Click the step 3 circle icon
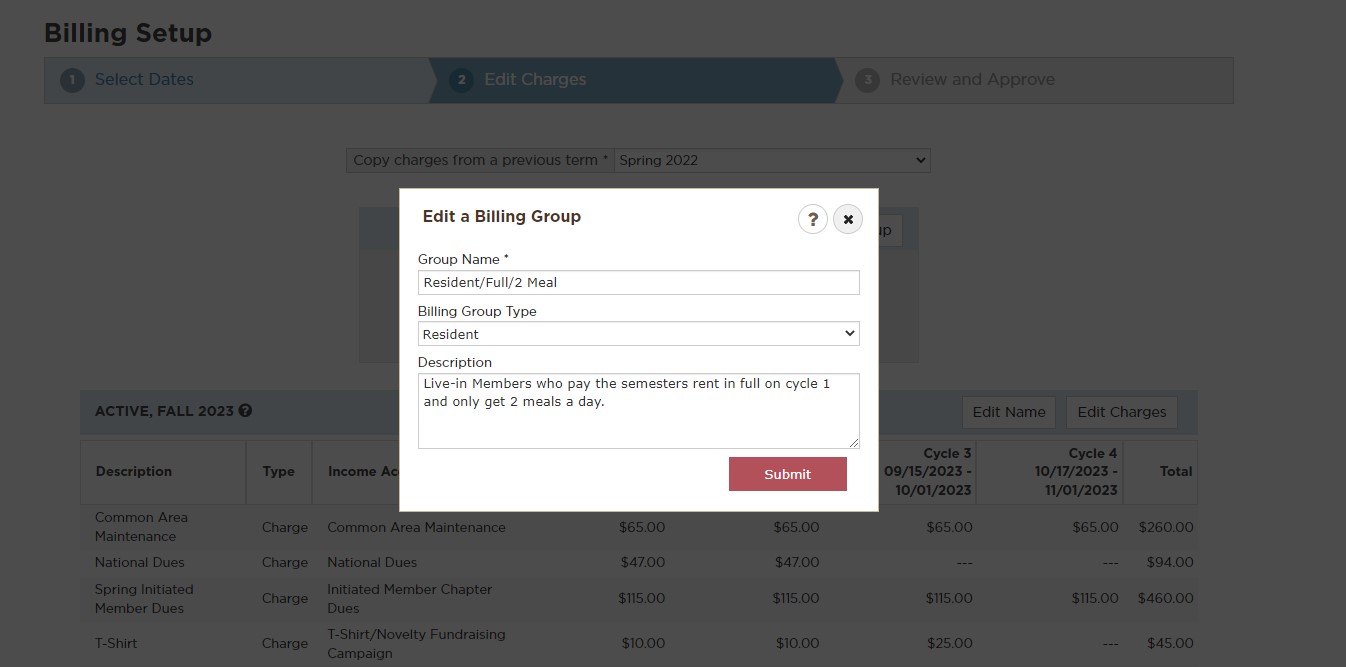 coord(867,80)
